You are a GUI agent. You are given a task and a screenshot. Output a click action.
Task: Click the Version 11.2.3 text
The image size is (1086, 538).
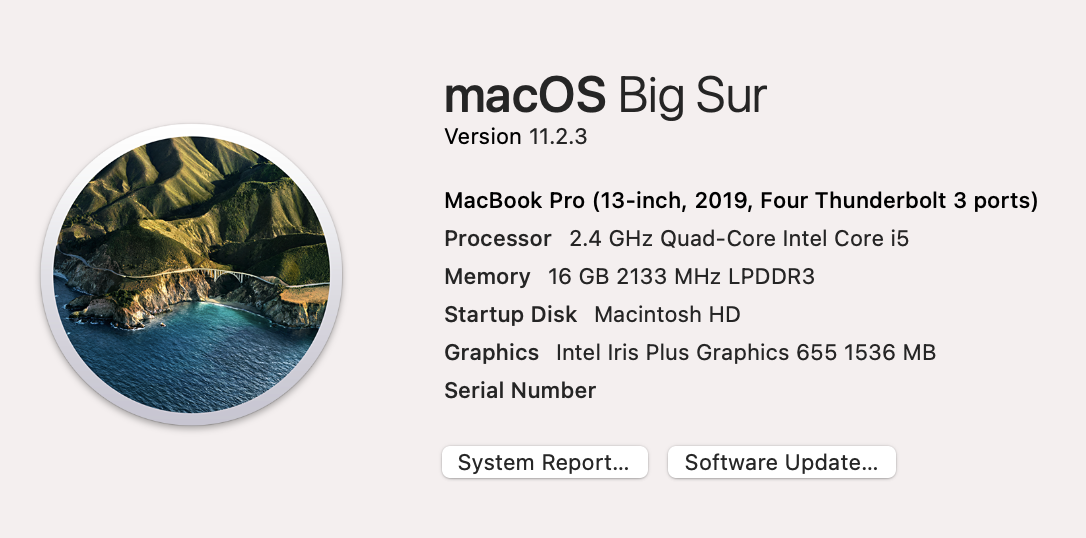click(515, 136)
